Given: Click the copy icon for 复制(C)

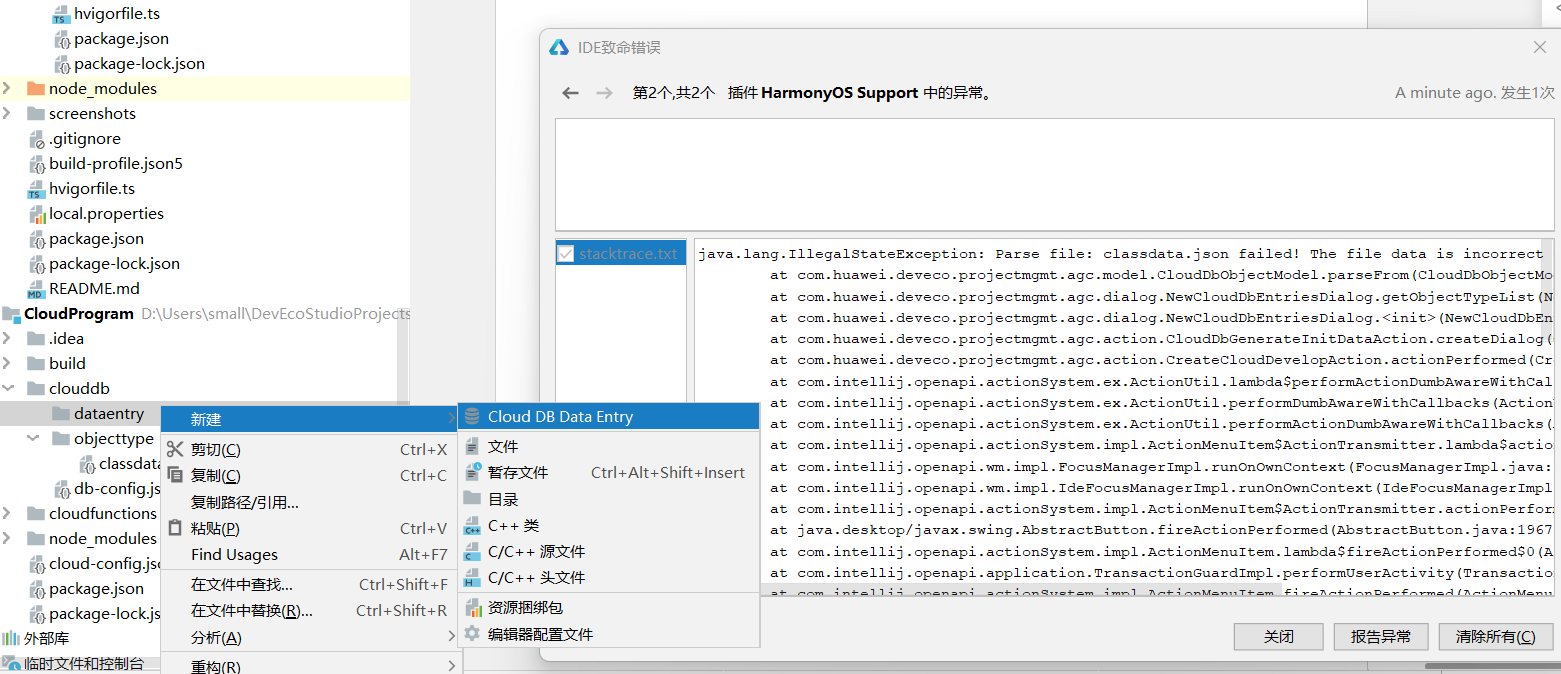Looking at the screenshot, I should tap(175, 475).
